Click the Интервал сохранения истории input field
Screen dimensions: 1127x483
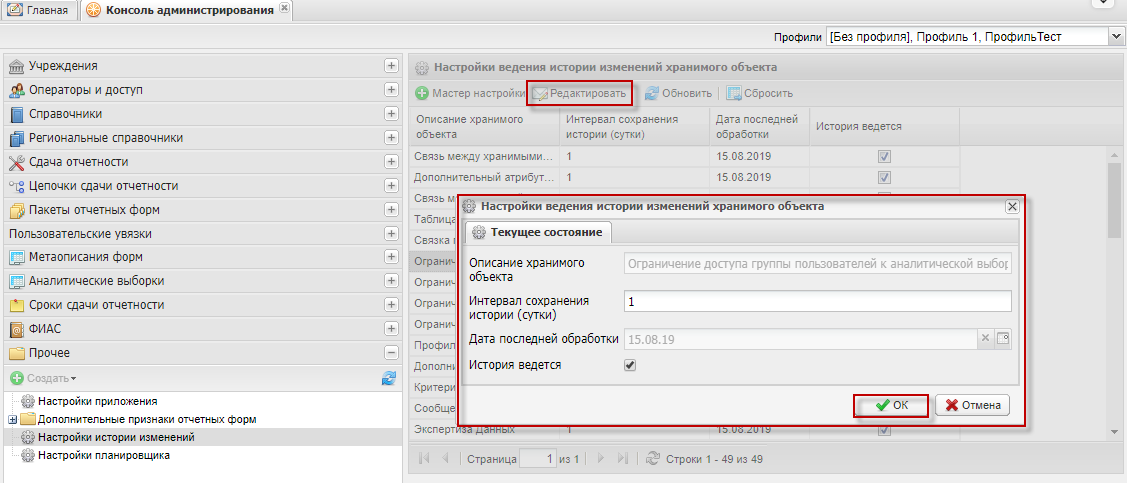(817, 301)
